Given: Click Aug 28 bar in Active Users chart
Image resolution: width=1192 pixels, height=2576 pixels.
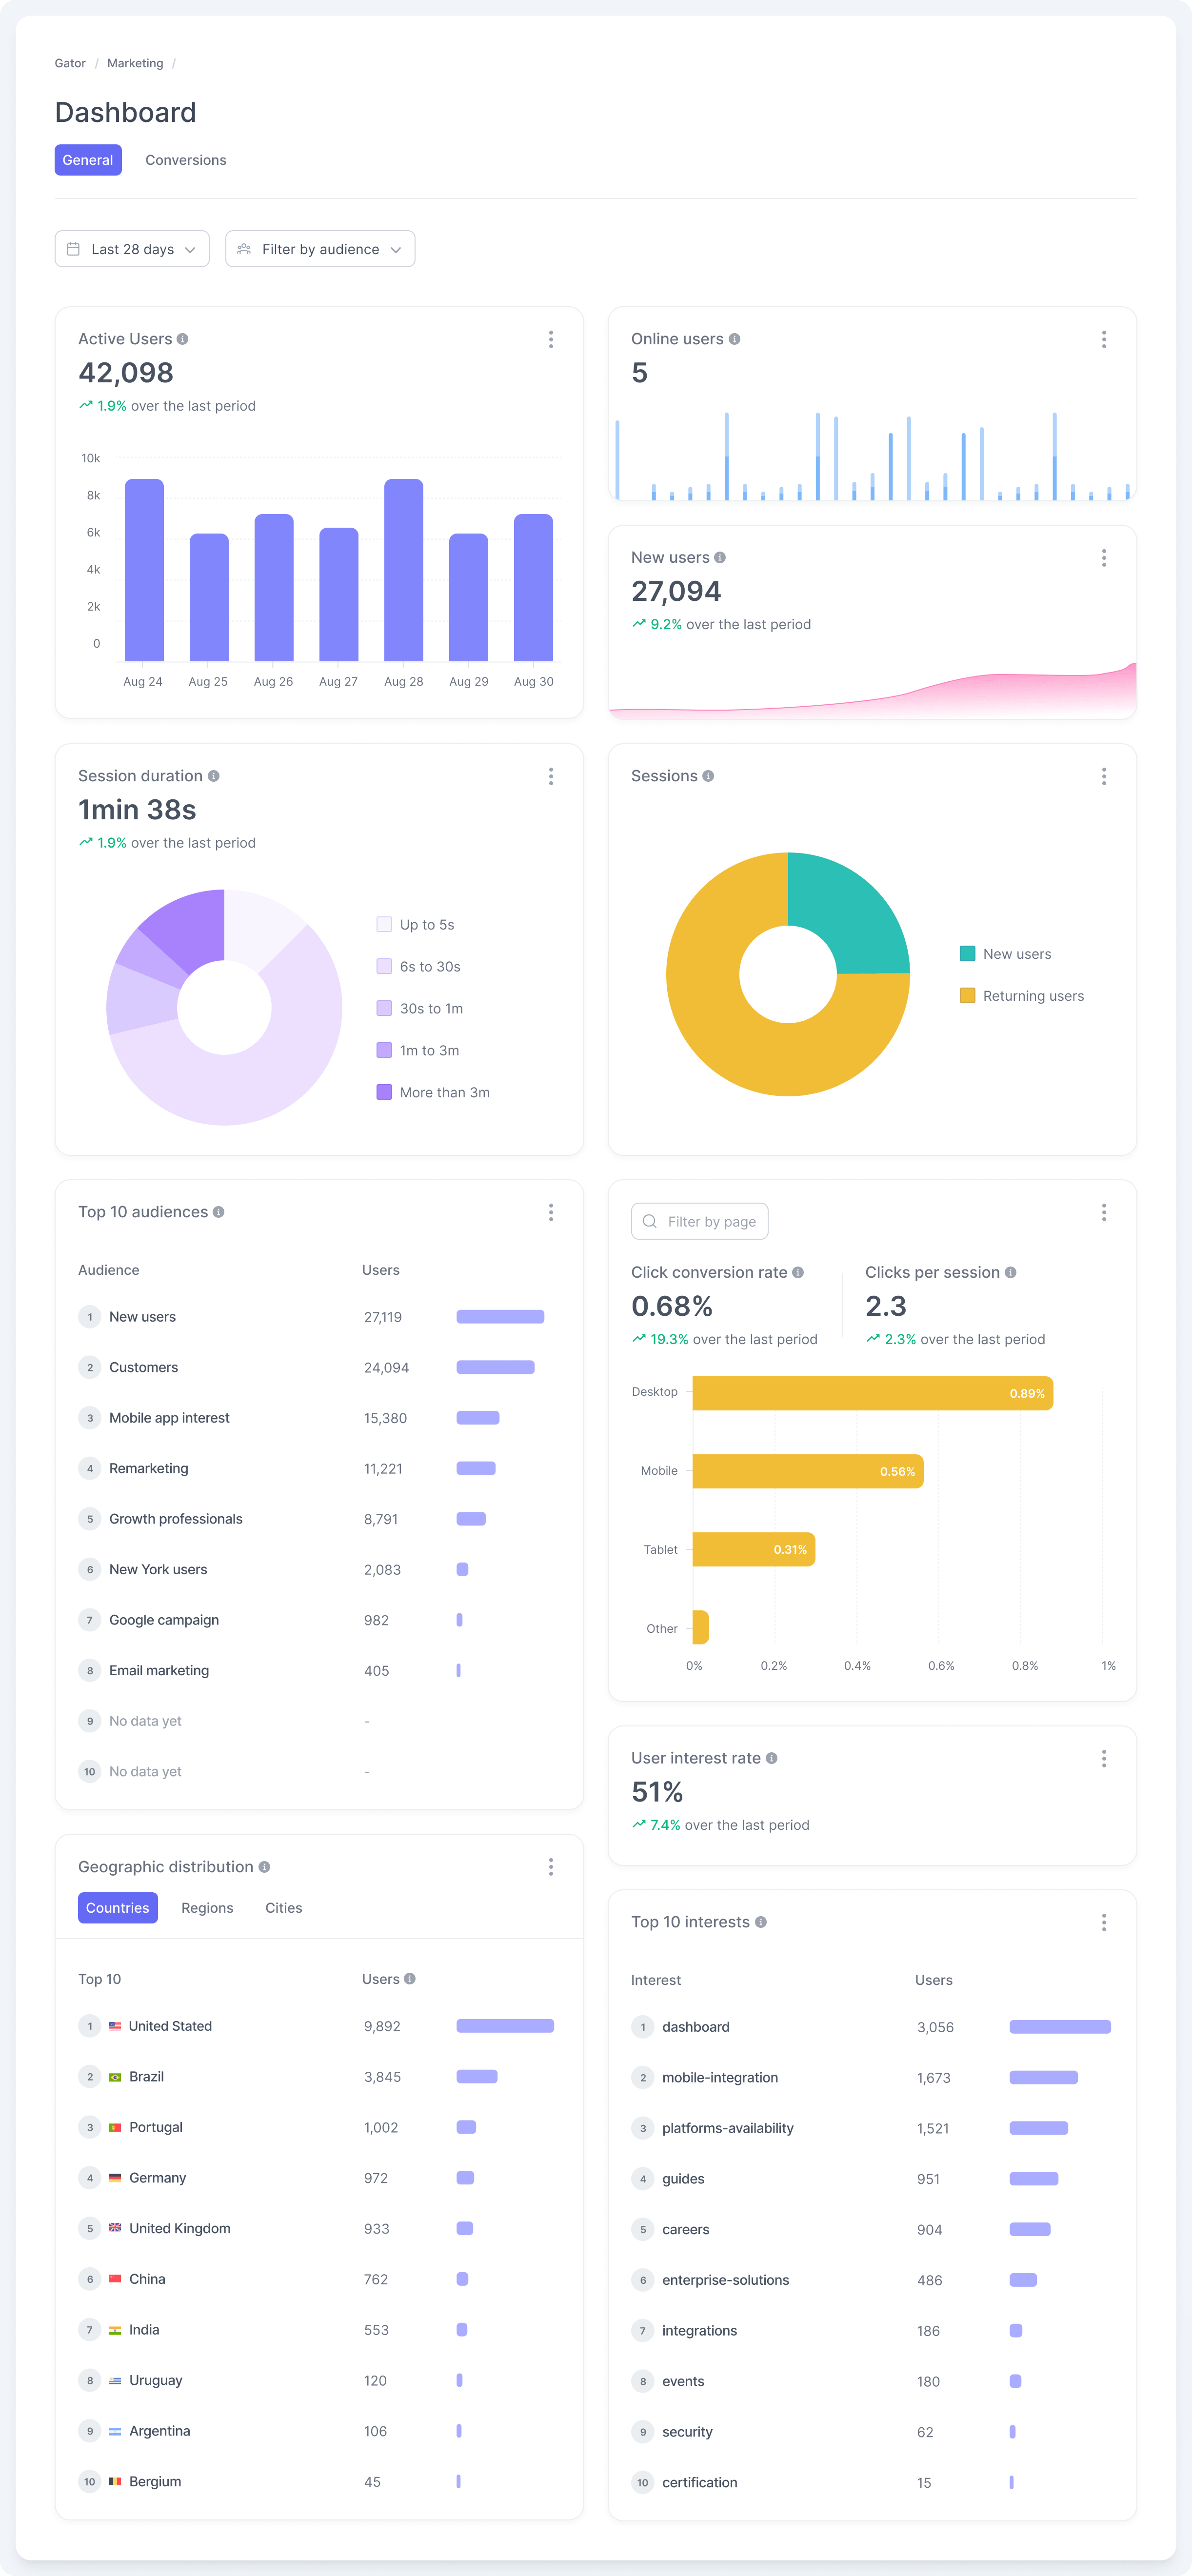Looking at the screenshot, I should click(x=404, y=570).
